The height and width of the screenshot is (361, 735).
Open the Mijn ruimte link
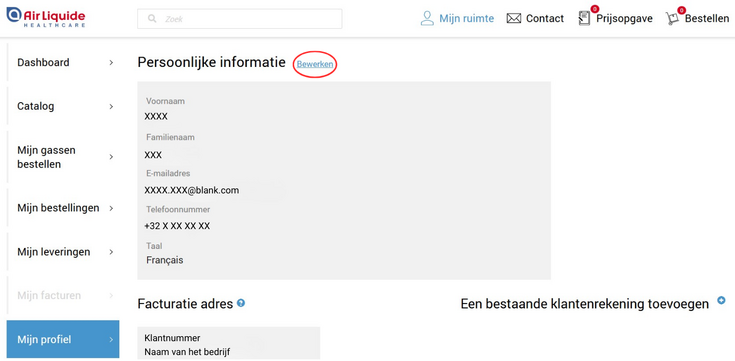pyautogui.click(x=466, y=18)
